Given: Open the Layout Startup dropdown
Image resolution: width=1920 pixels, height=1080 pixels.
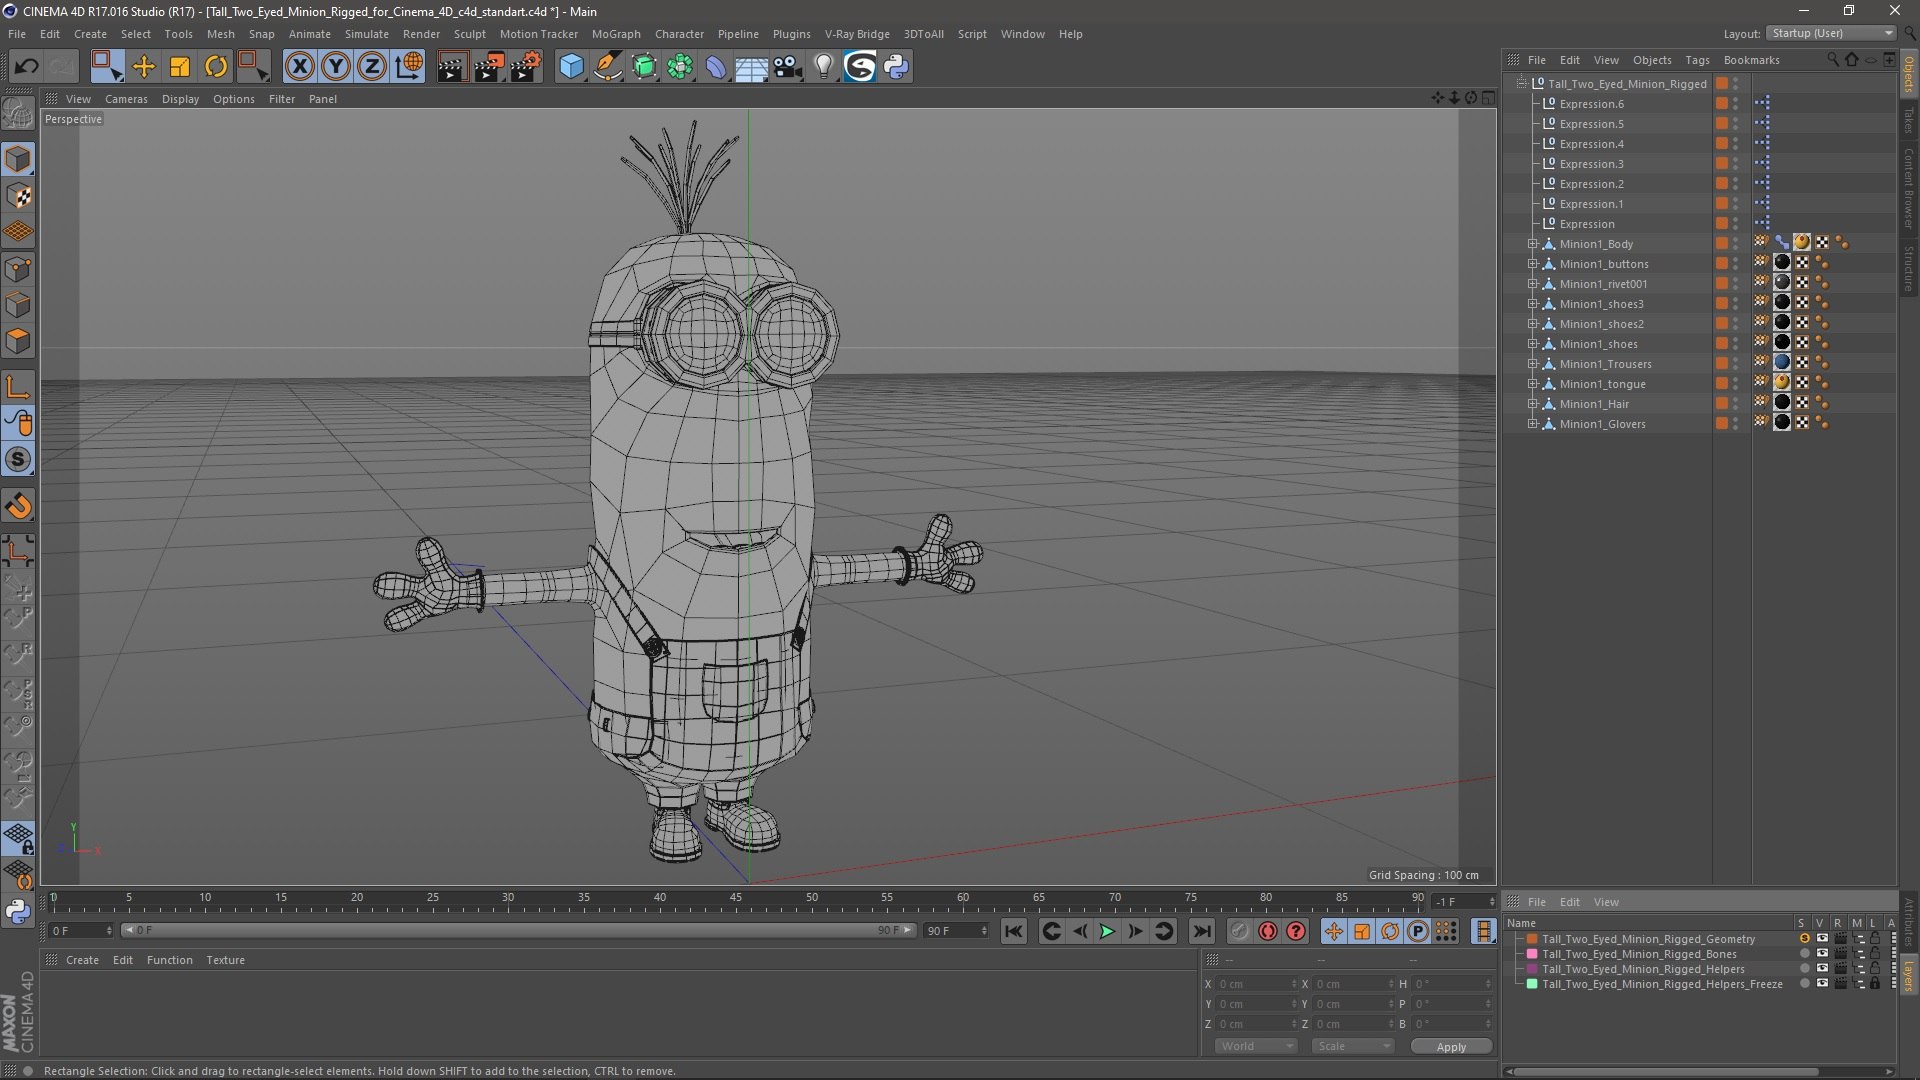Looking at the screenshot, I should pos(1831,33).
